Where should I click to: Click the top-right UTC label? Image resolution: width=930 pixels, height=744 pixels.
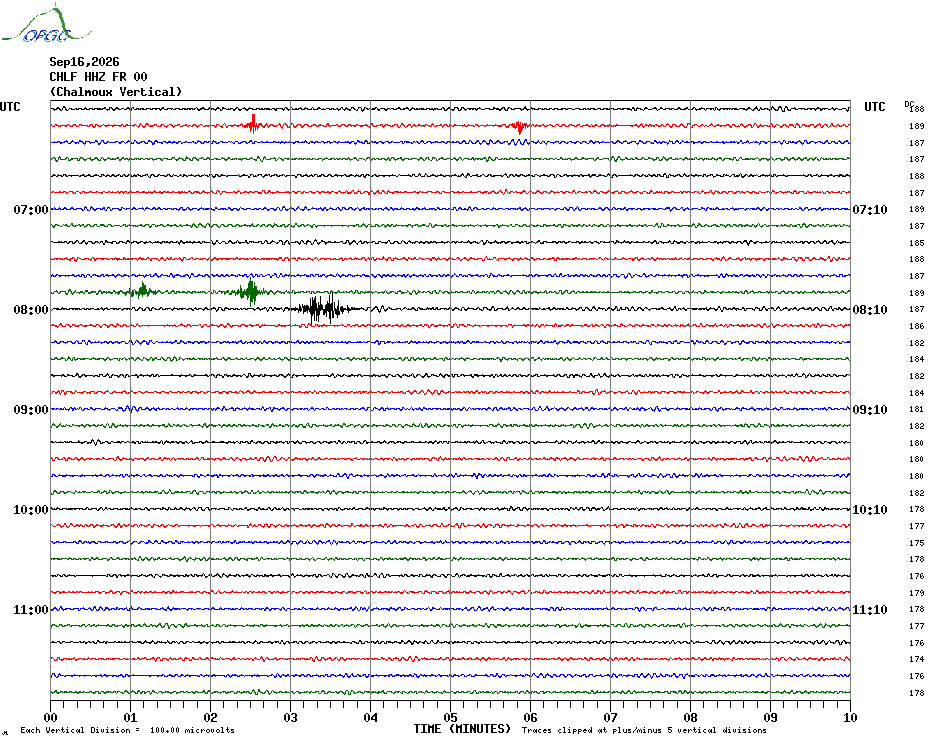point(874,107)
